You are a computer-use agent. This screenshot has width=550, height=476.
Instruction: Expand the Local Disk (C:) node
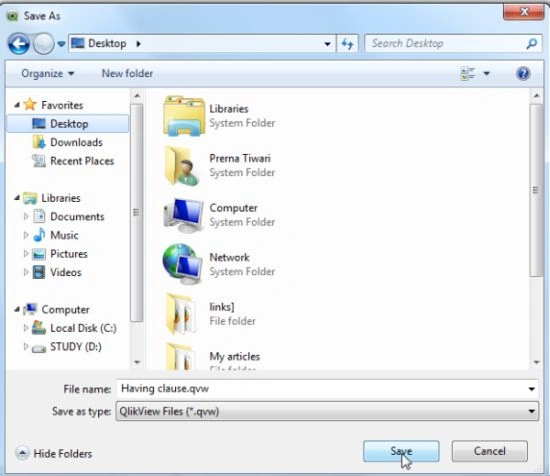pos(26,328)
